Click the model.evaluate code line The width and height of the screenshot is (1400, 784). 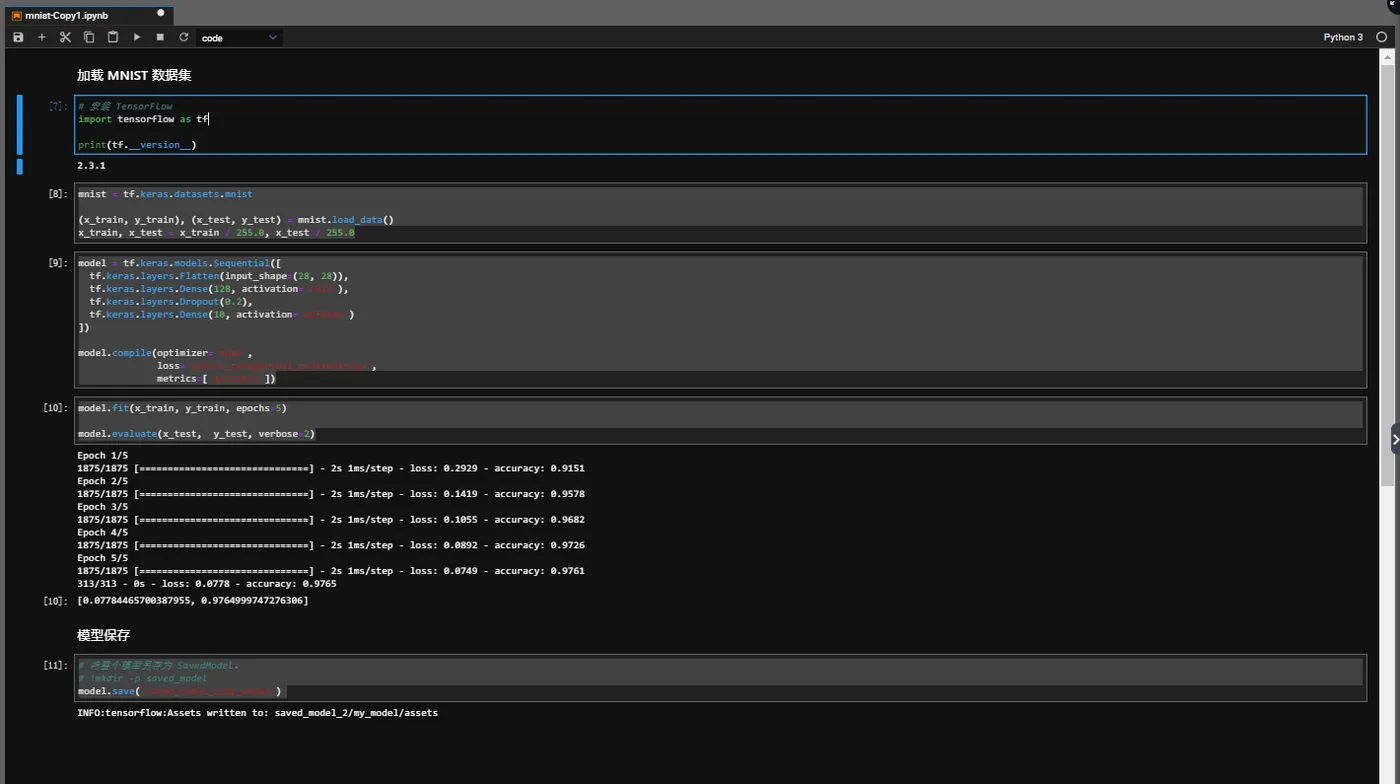pos(196,434)
